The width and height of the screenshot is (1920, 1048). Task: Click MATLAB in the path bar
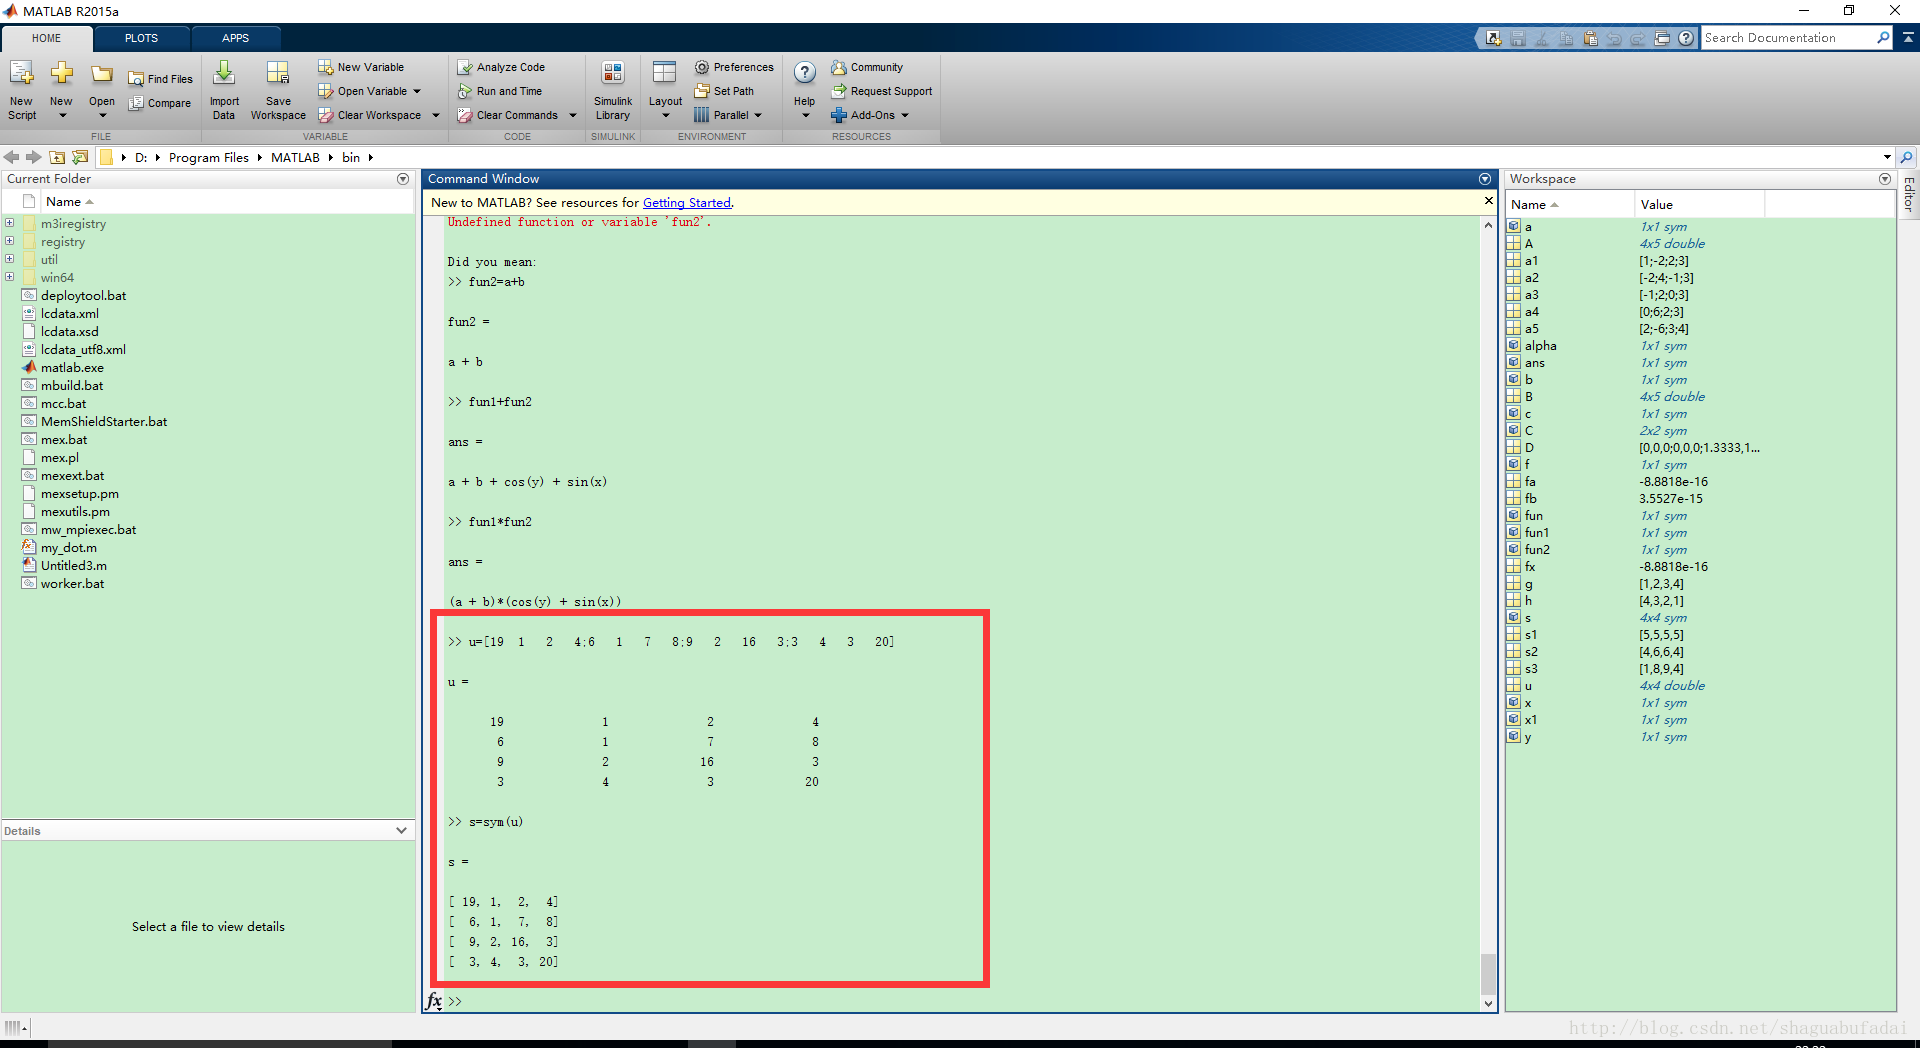(295, 157)
